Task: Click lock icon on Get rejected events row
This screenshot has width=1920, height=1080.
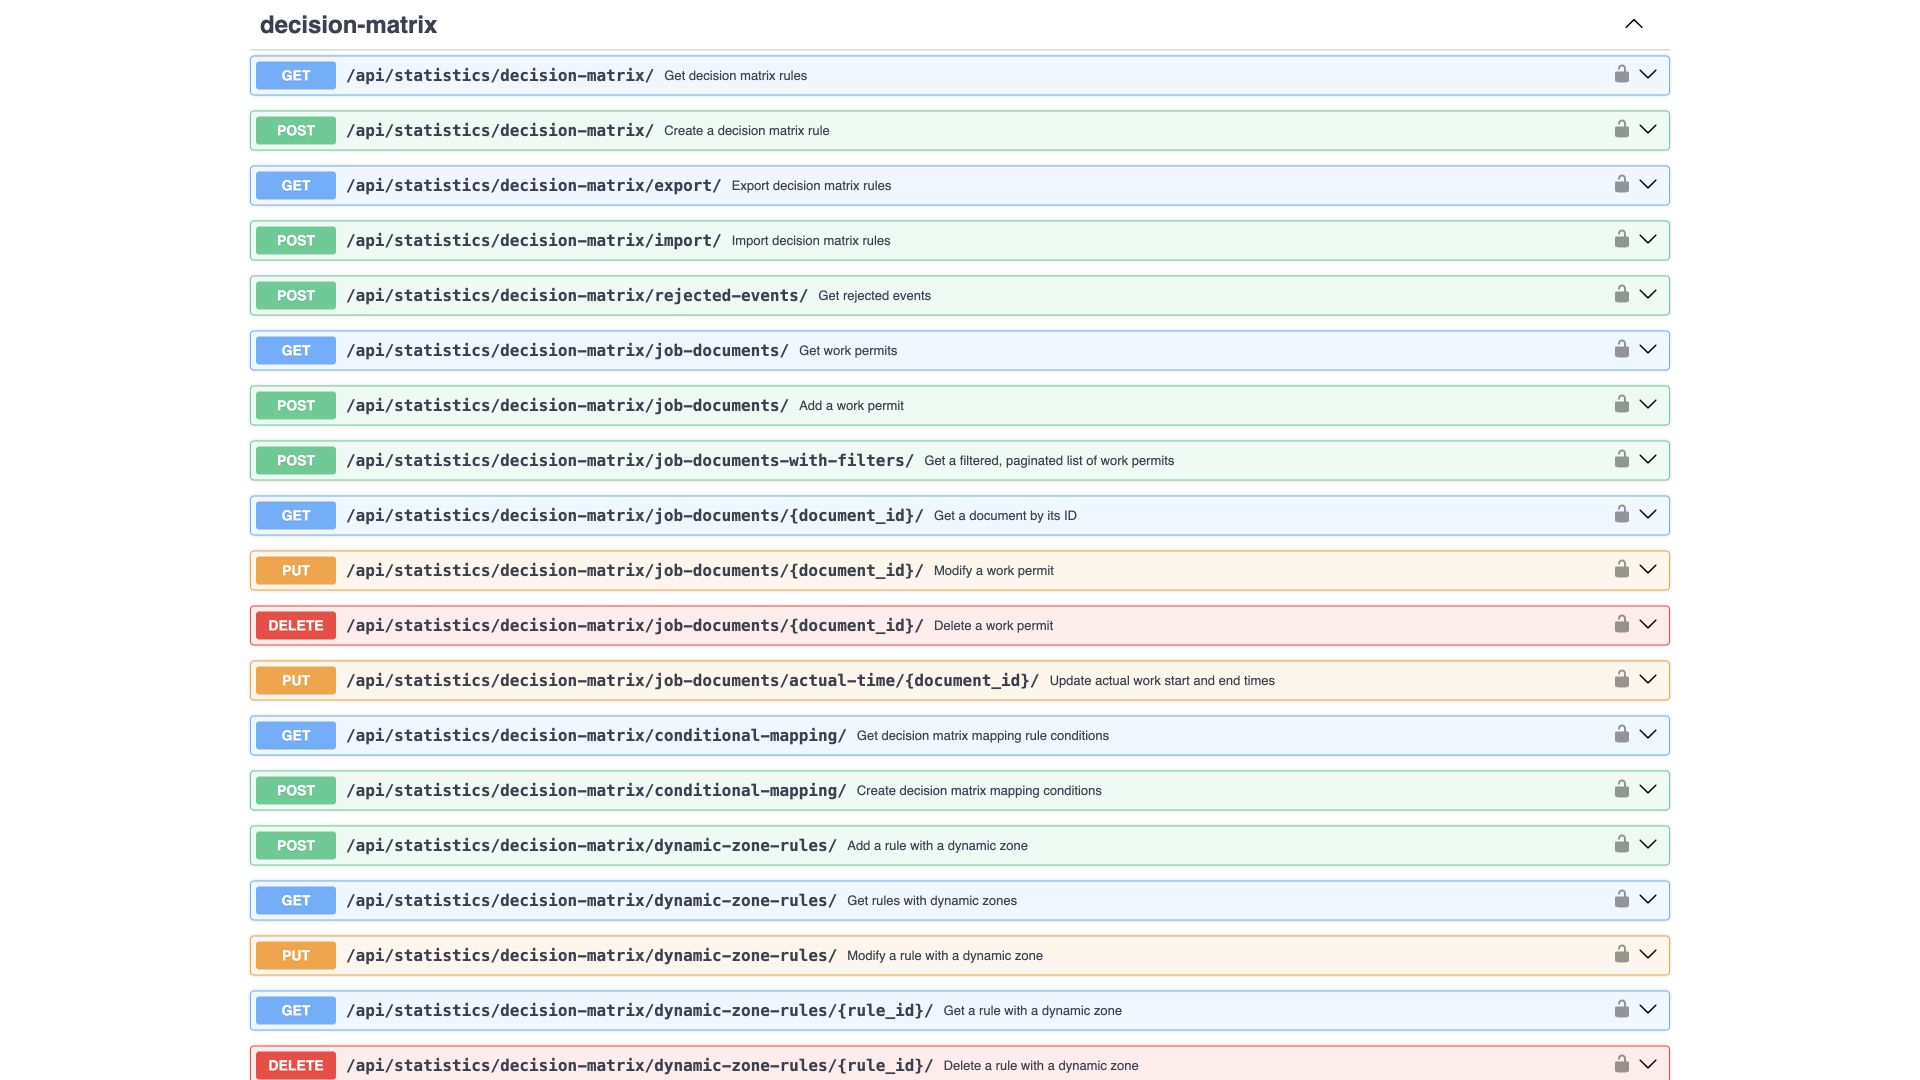Action: 1621,294
